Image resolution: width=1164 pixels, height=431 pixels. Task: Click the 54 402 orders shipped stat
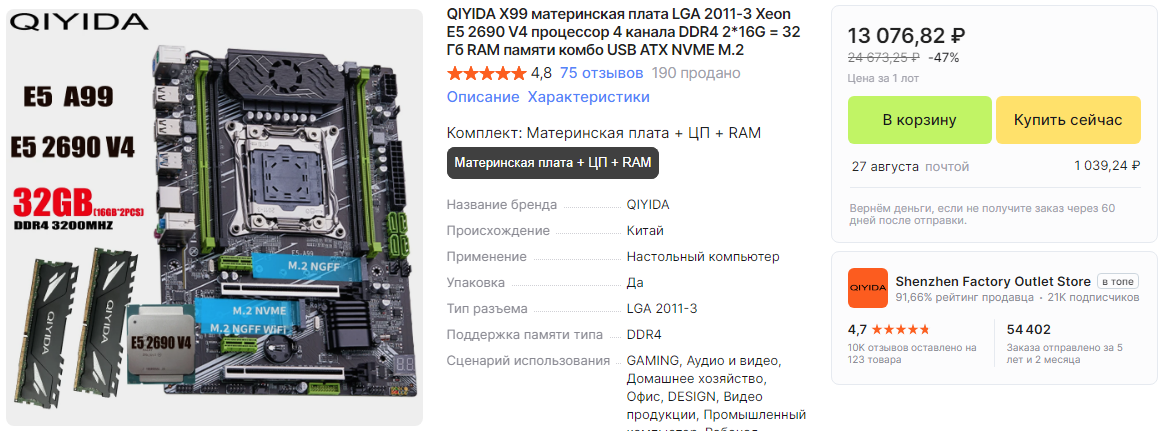(x=1029, y=329)
